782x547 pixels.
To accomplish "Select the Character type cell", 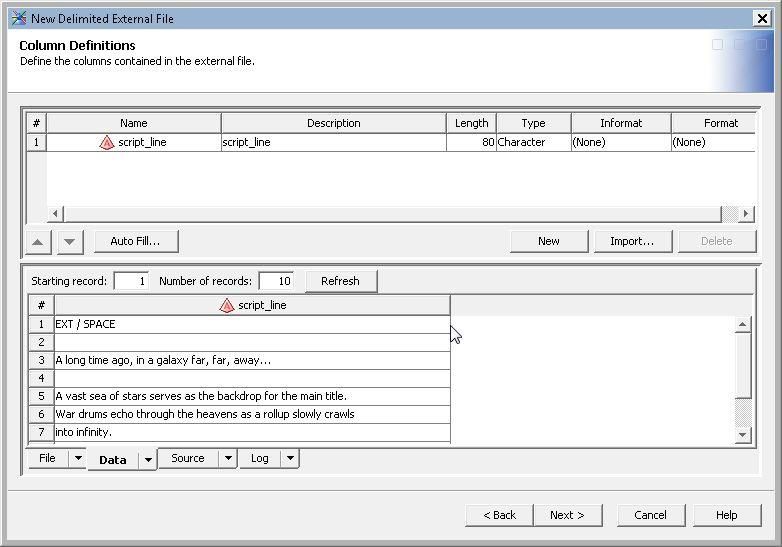I will 534,143.
